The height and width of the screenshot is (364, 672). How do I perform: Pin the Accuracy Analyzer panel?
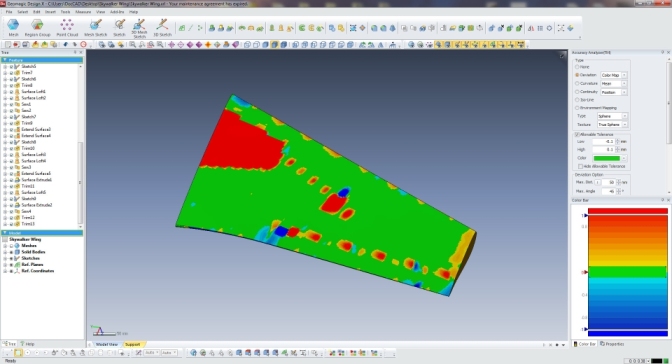[662, 52]
